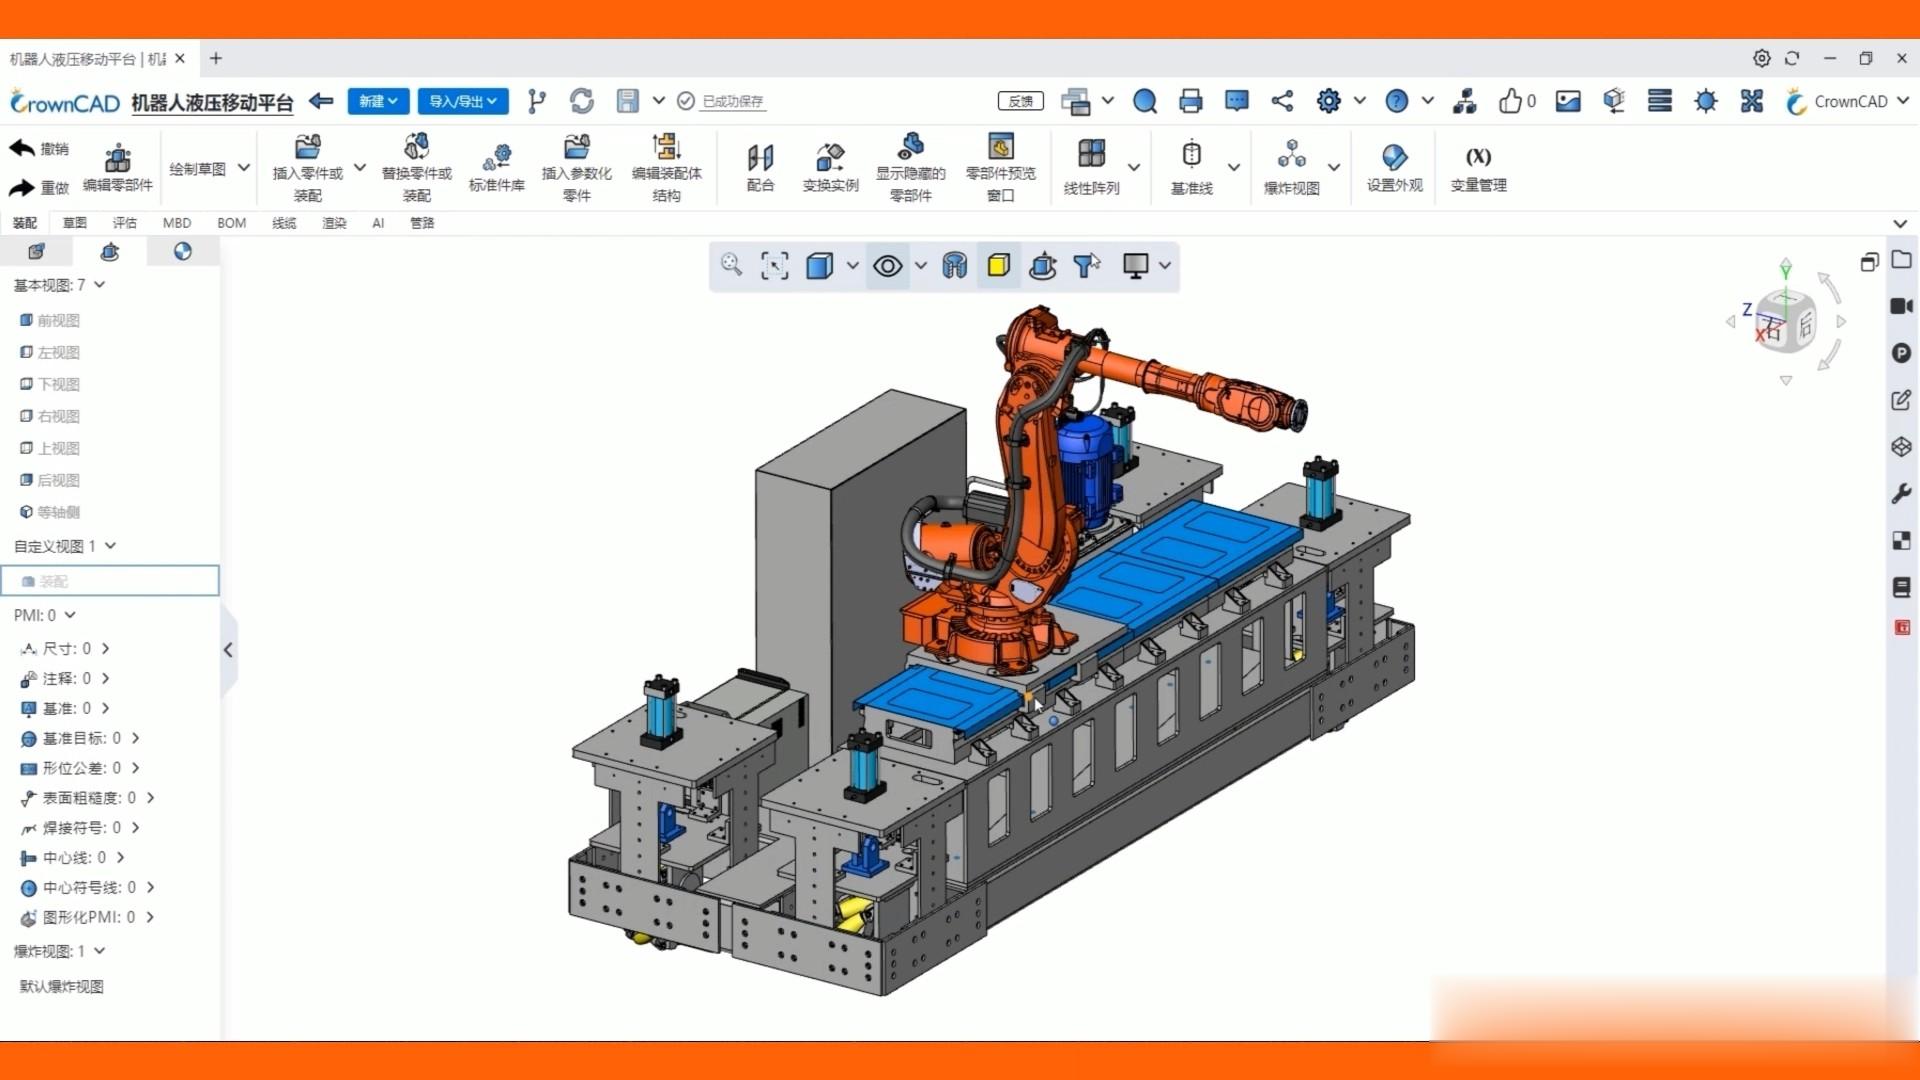This screenshot has height=1080, width=1920.
Task: Click the 反馈 feedback button
Action: [1020, 101]
